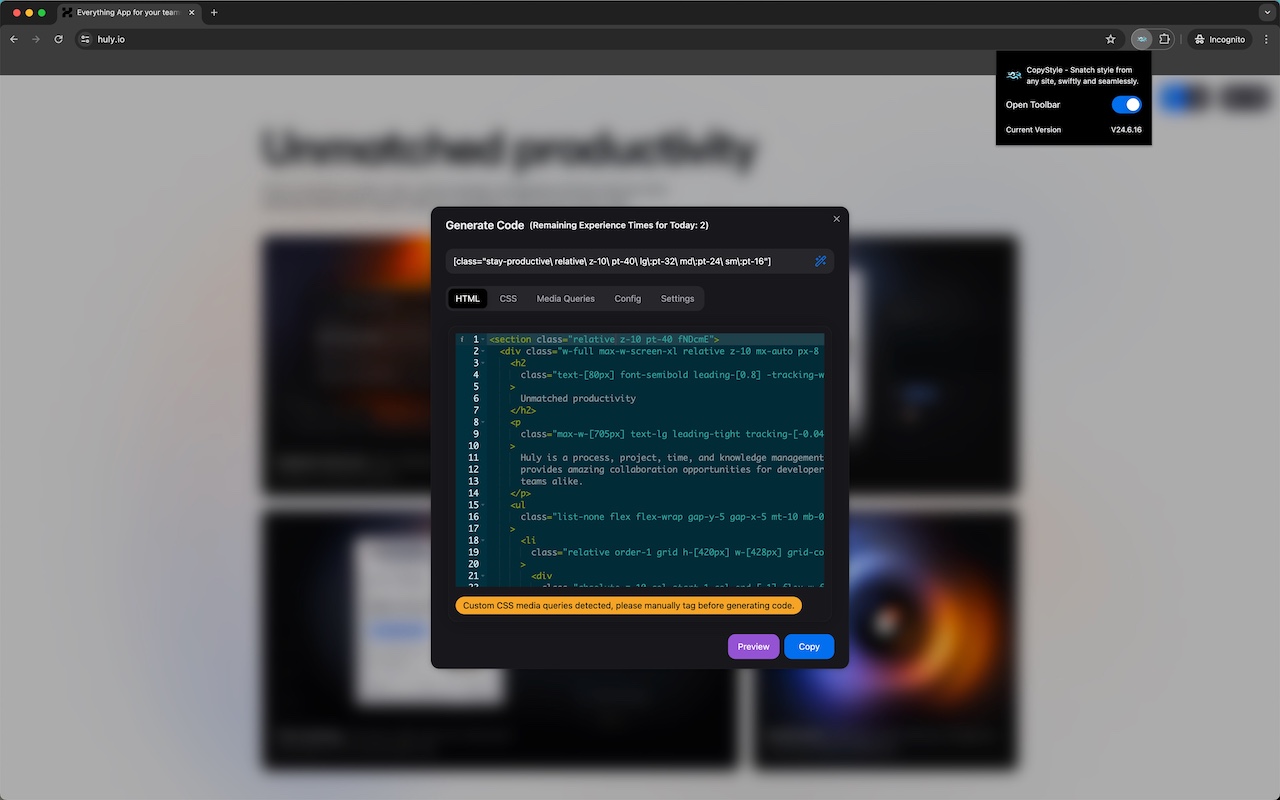The width and height of the screenshot is (1280, 800).
Task: Click the CopyStyle extension icon in toolbar
Action: point(1141,39)
